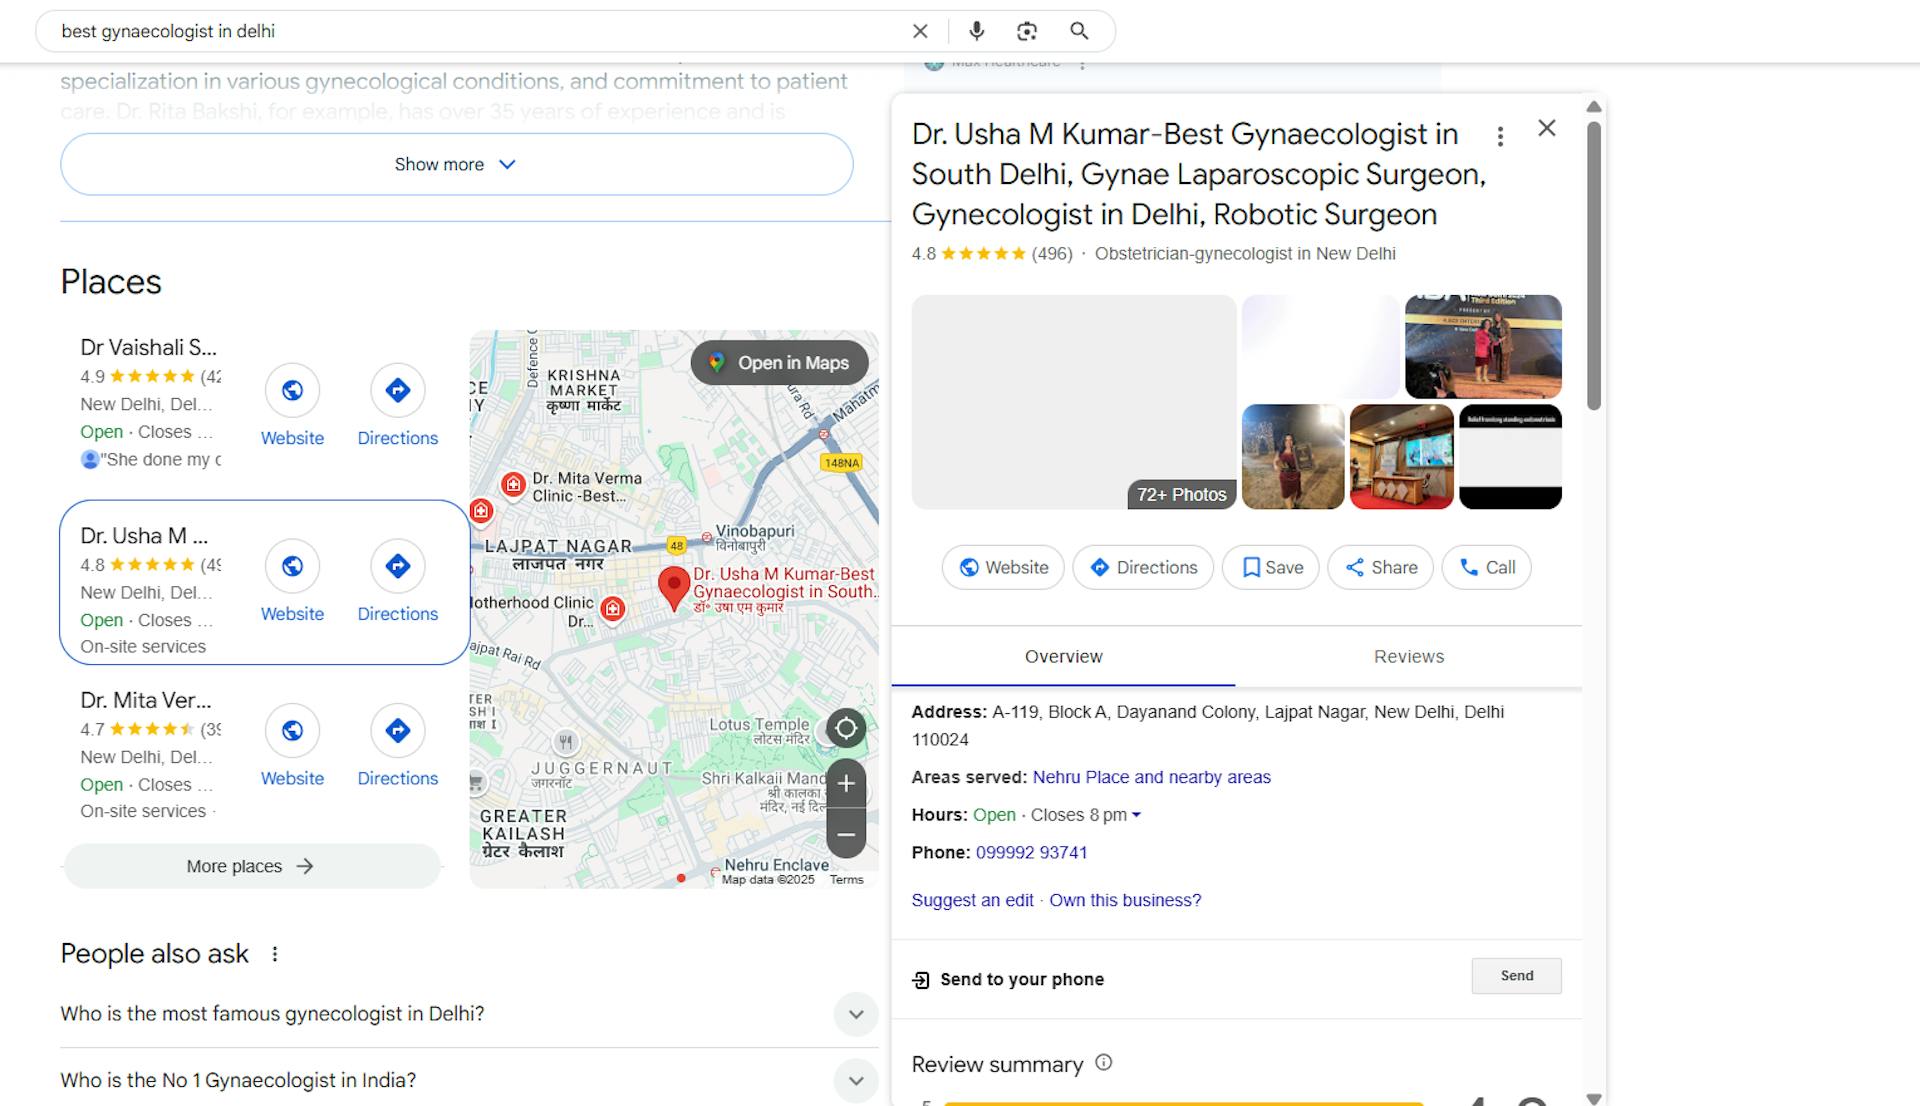Expand hours dropdown next to Closes 8 pm
Screen dimensions: 1920x1106
[1136, 815]
